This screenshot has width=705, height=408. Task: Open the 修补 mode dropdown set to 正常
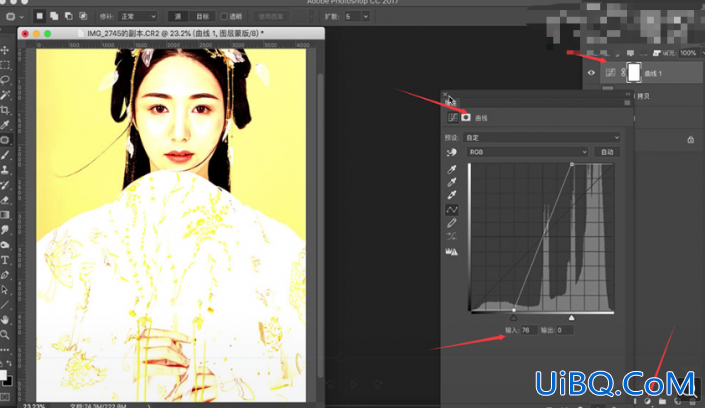pos(138,17)
